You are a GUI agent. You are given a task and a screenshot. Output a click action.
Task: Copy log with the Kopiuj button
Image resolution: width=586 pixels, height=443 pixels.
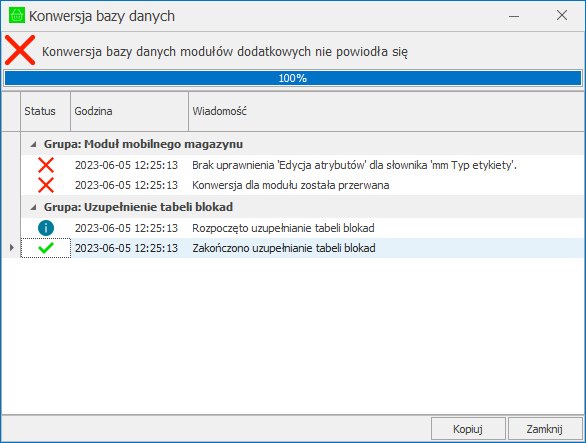coord(468,429)
